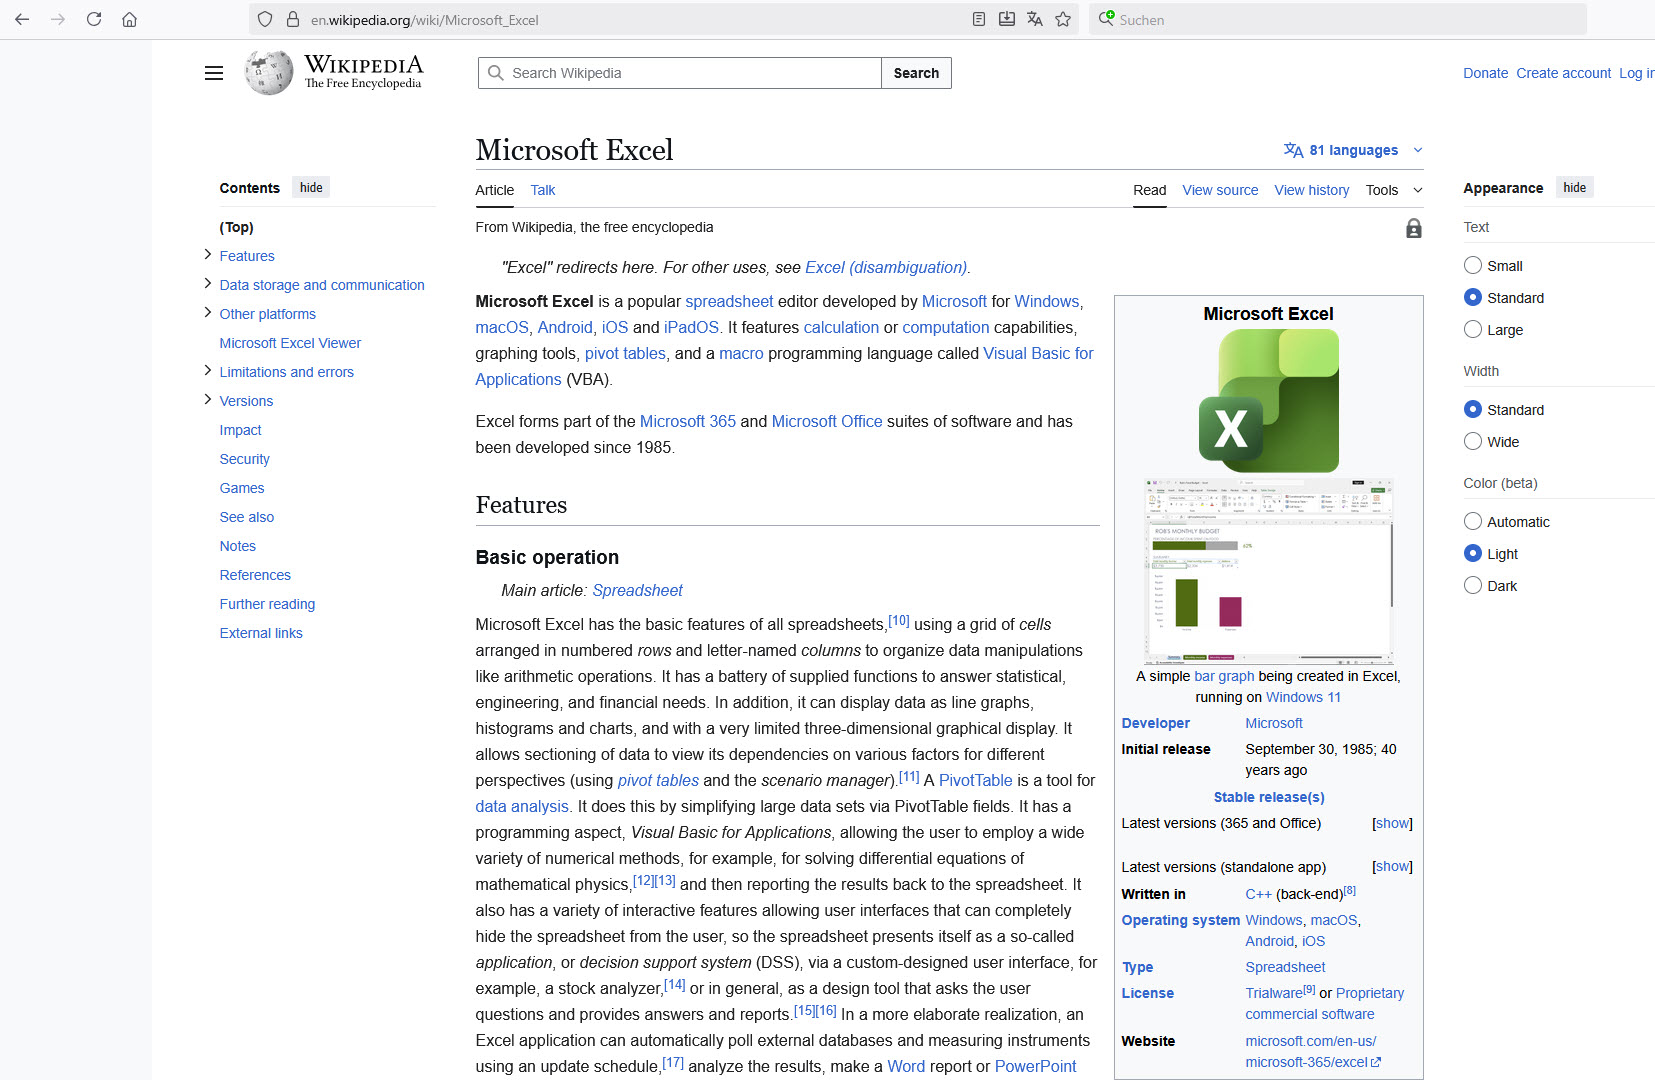Toggle reader view icon in address bar
The width and height of the screenshot is (1655, 1080).
pyautogui.click(x=979, y=19)
